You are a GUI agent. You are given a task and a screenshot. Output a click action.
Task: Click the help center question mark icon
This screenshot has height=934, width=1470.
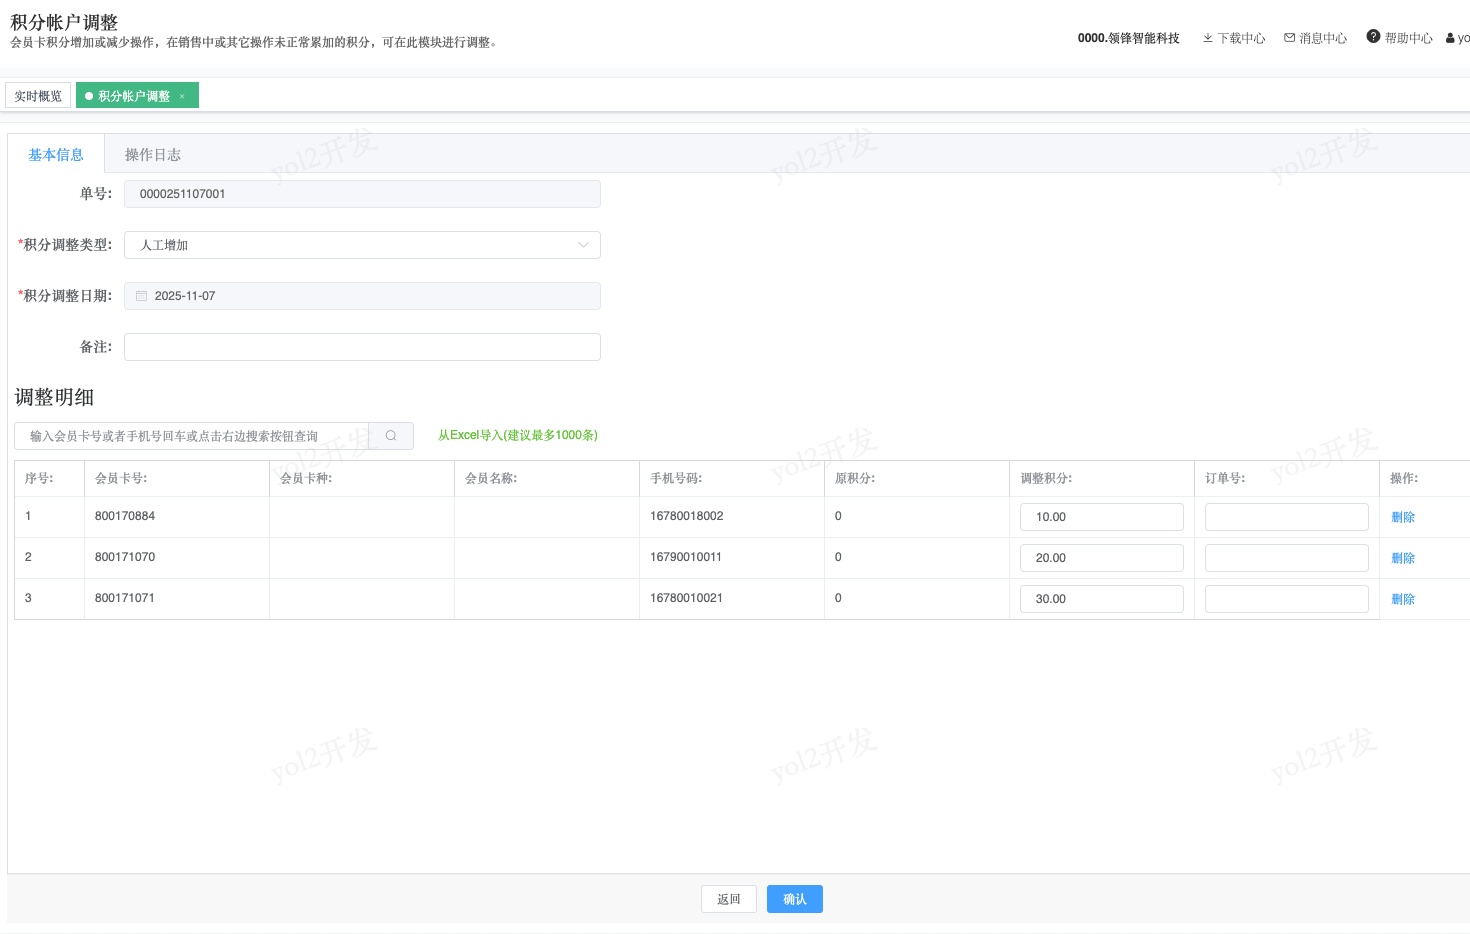(x=1373, y=36)
